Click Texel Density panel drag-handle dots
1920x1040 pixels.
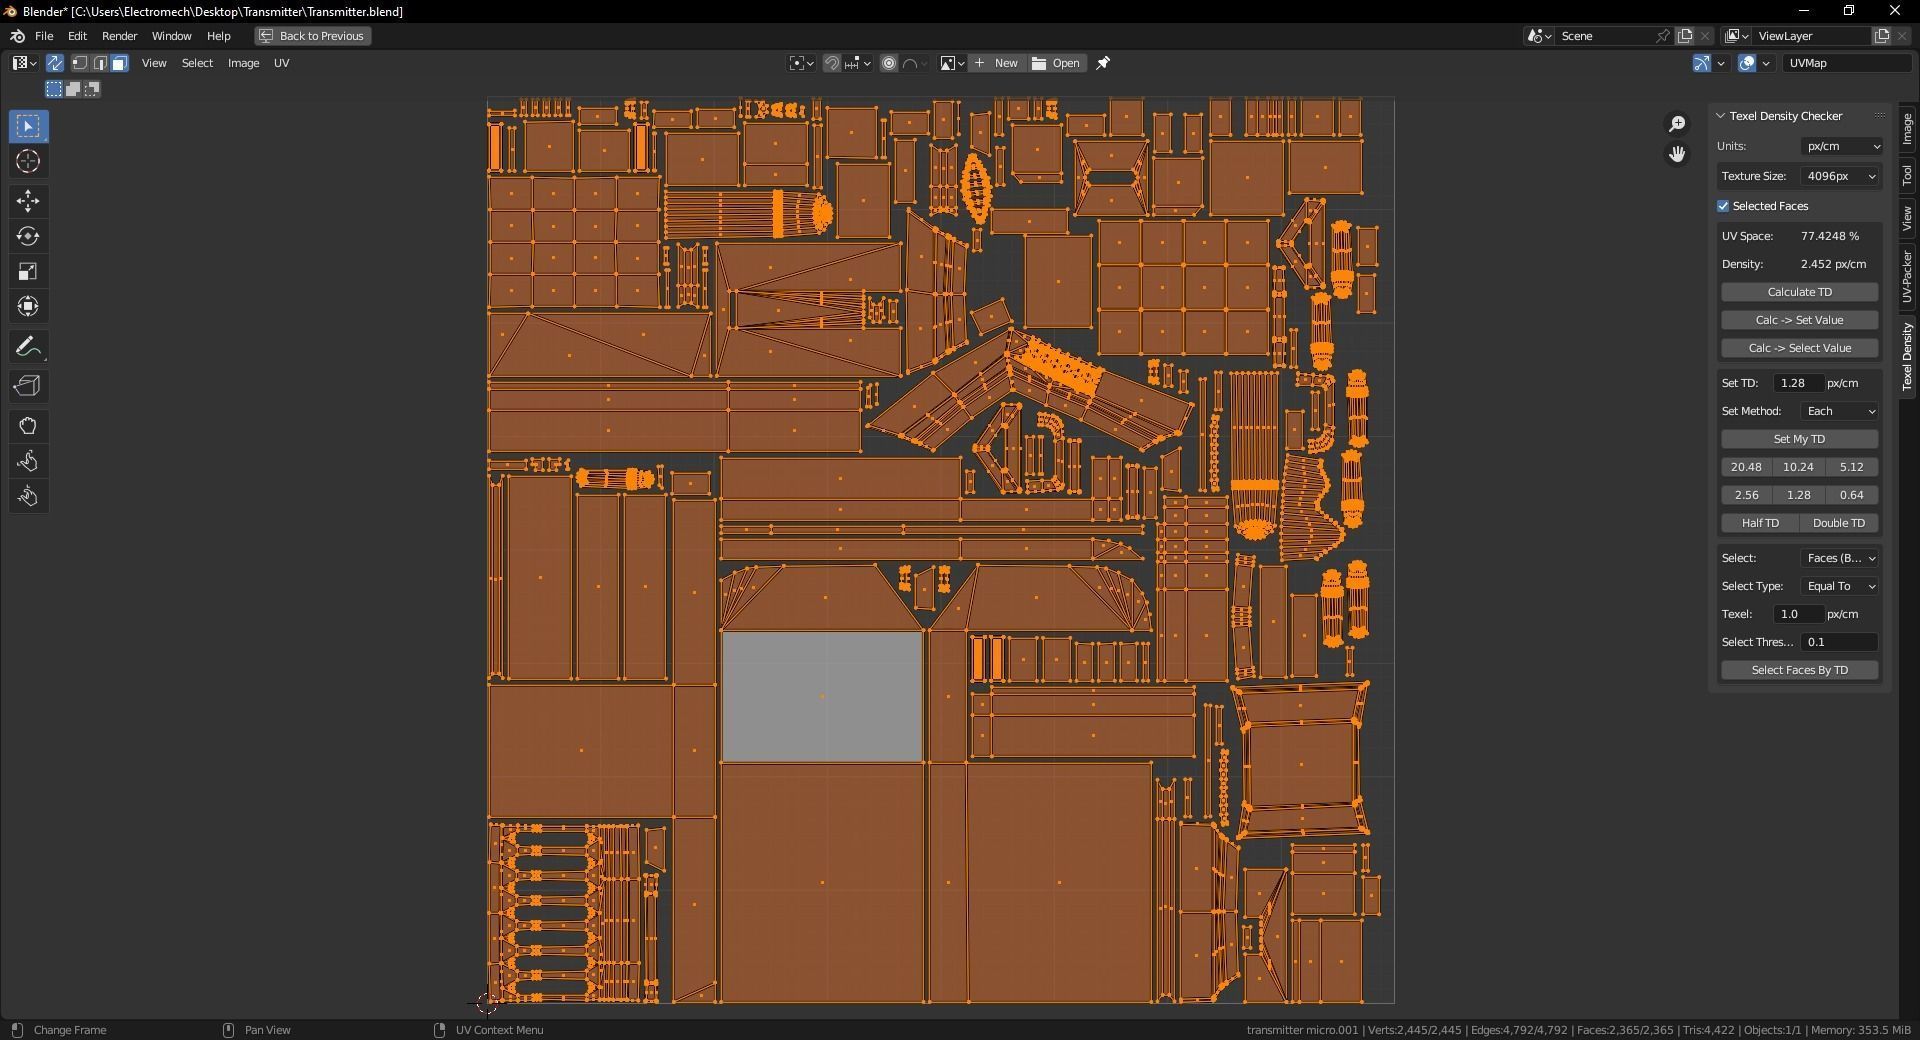1879,116
